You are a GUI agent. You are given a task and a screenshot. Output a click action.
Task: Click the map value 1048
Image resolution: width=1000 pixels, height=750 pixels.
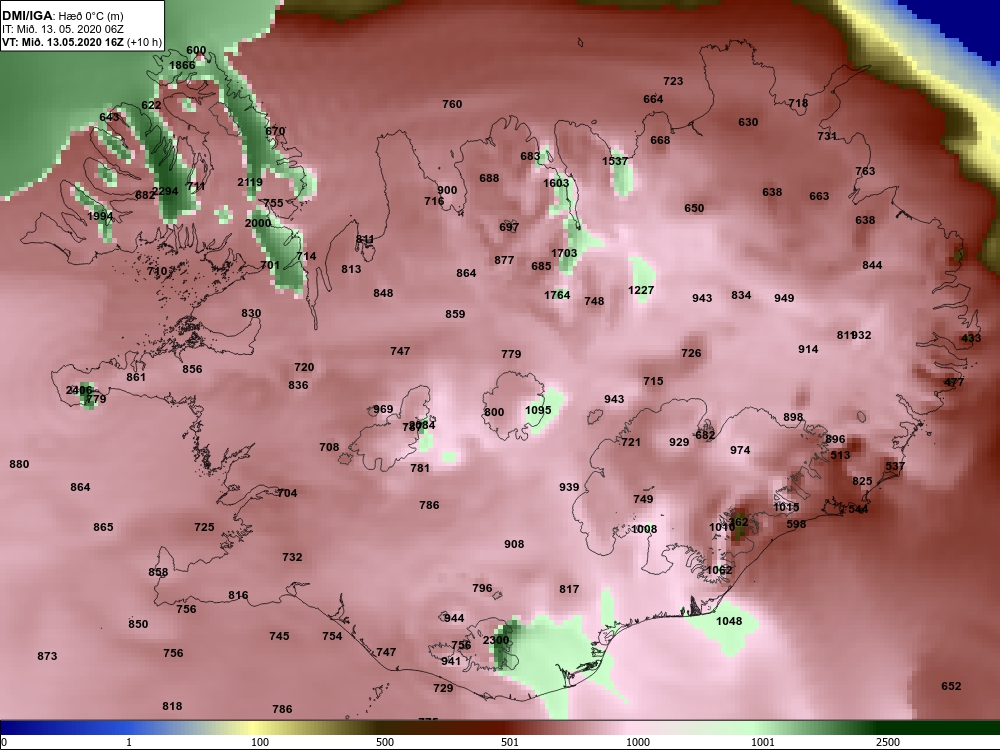729,621
